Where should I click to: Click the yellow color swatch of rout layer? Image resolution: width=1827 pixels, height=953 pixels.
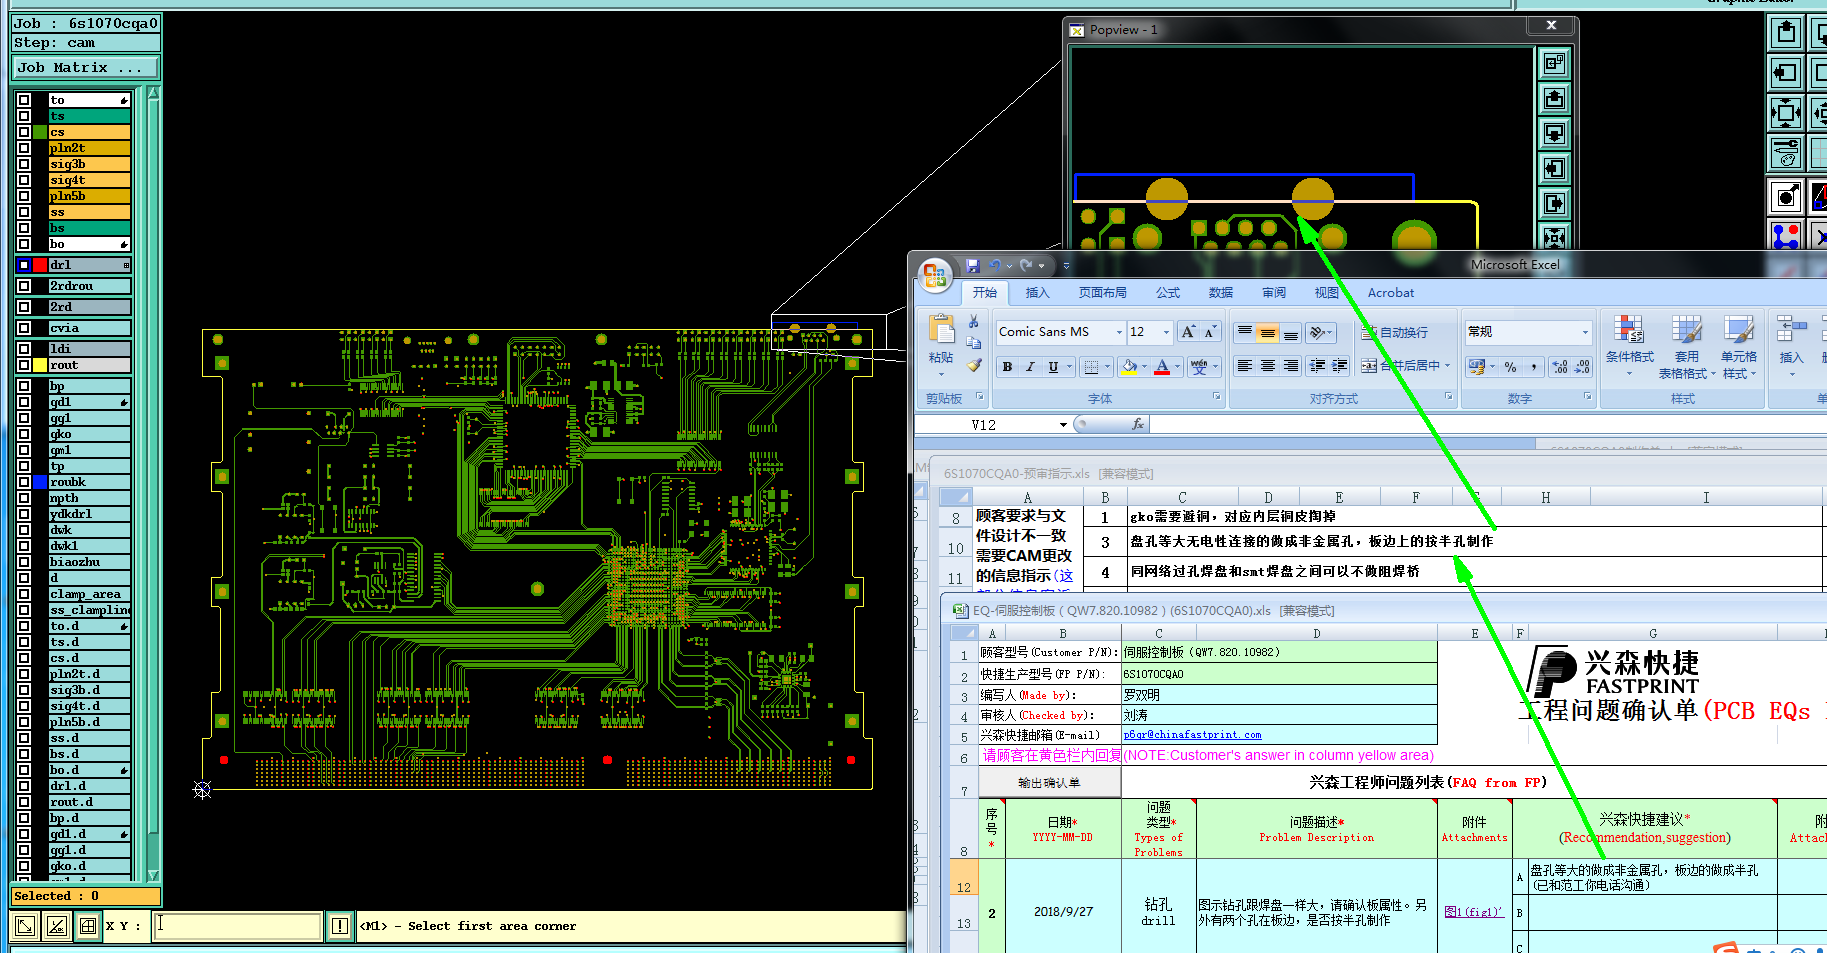[x=40, y=365]
